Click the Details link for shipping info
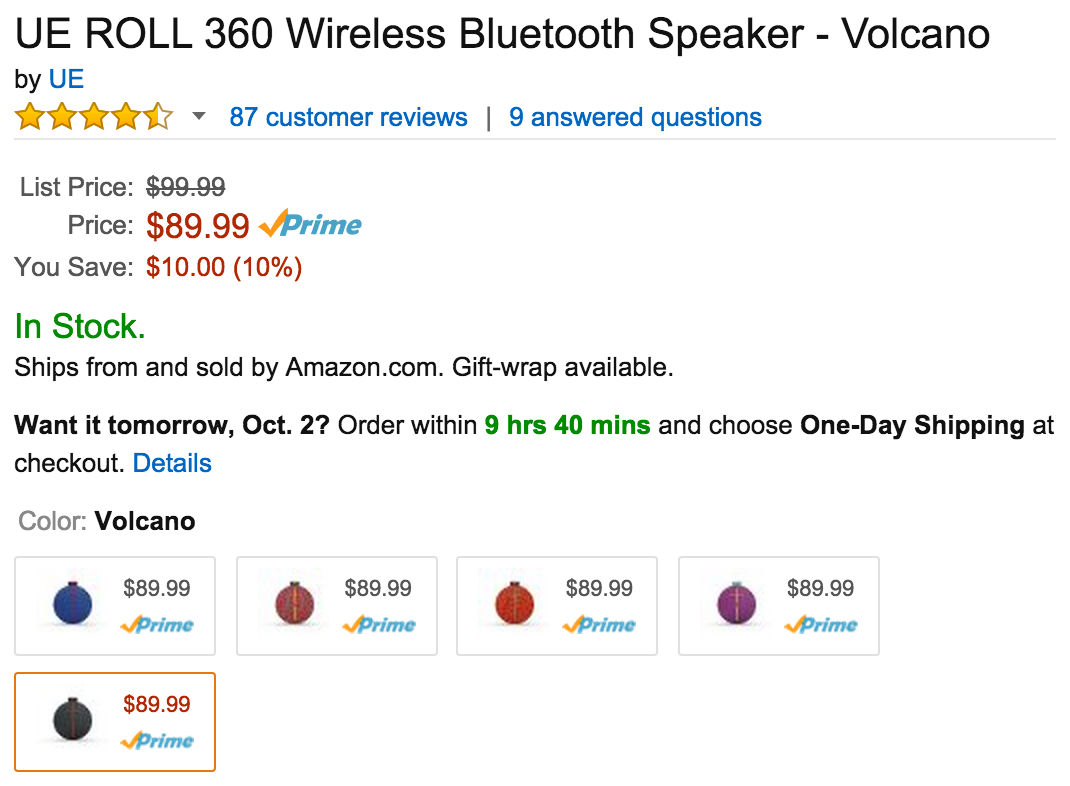Image resolution: width=1070 pixels, height=786 pixels. 172,463
